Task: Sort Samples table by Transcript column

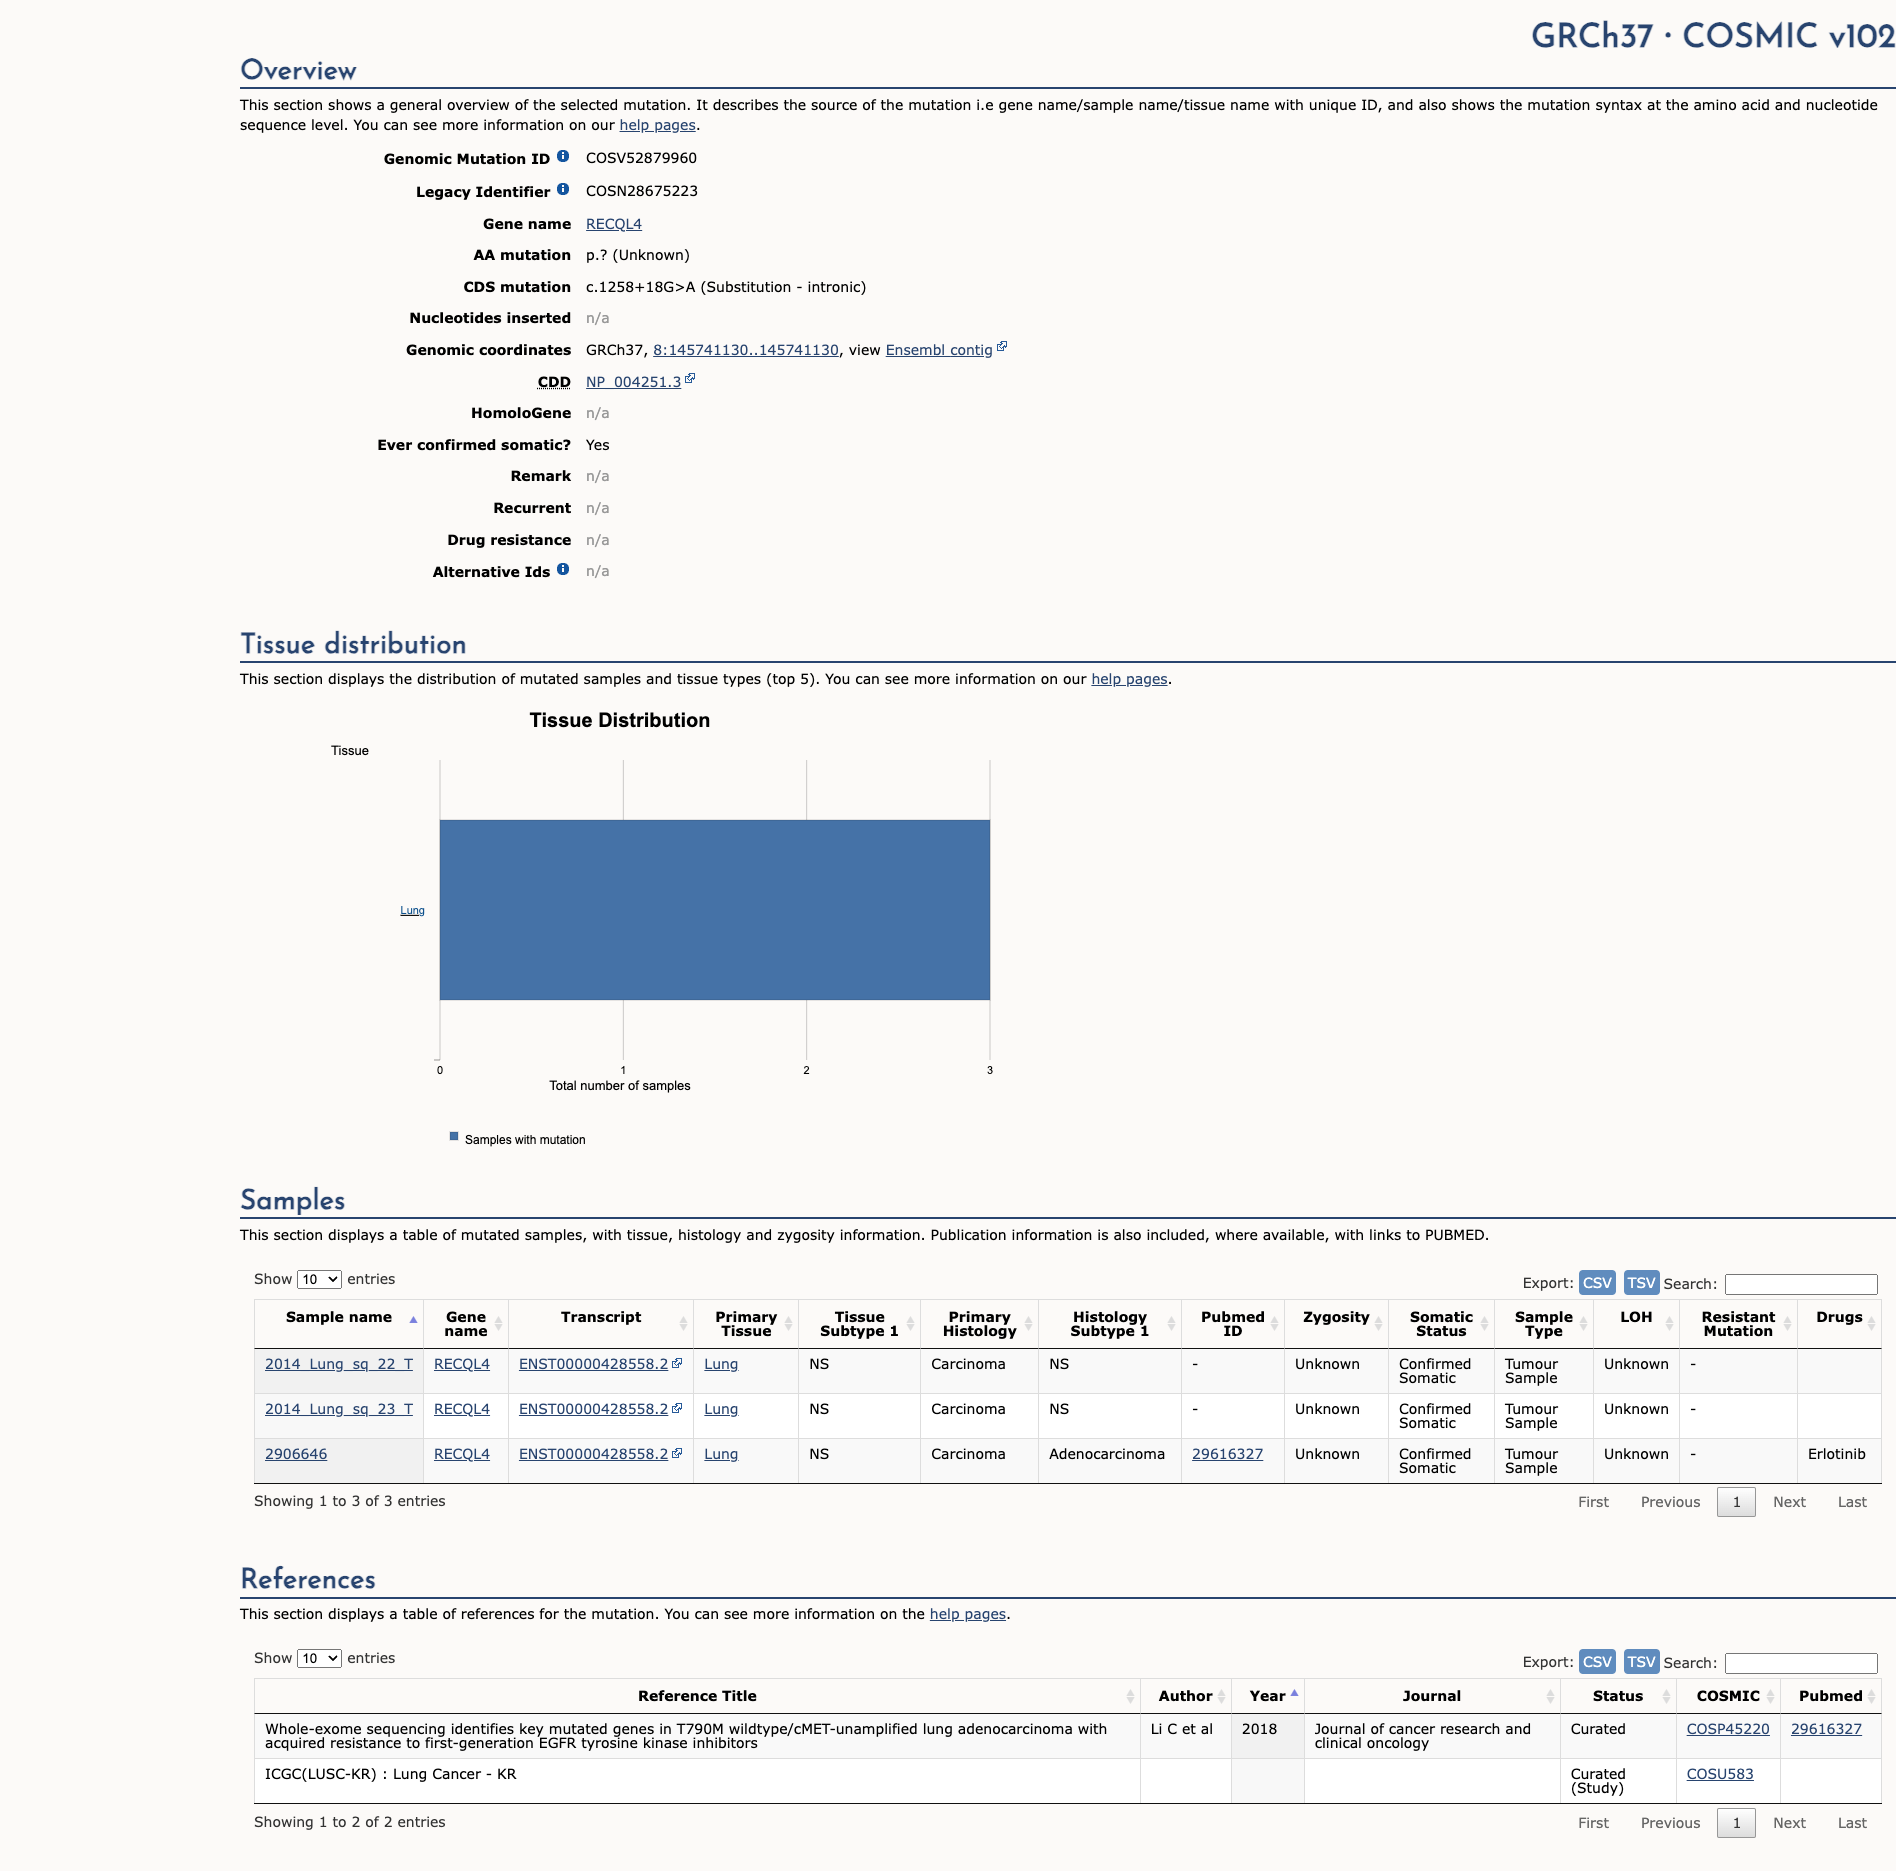Action: [x=601, y=1324]
